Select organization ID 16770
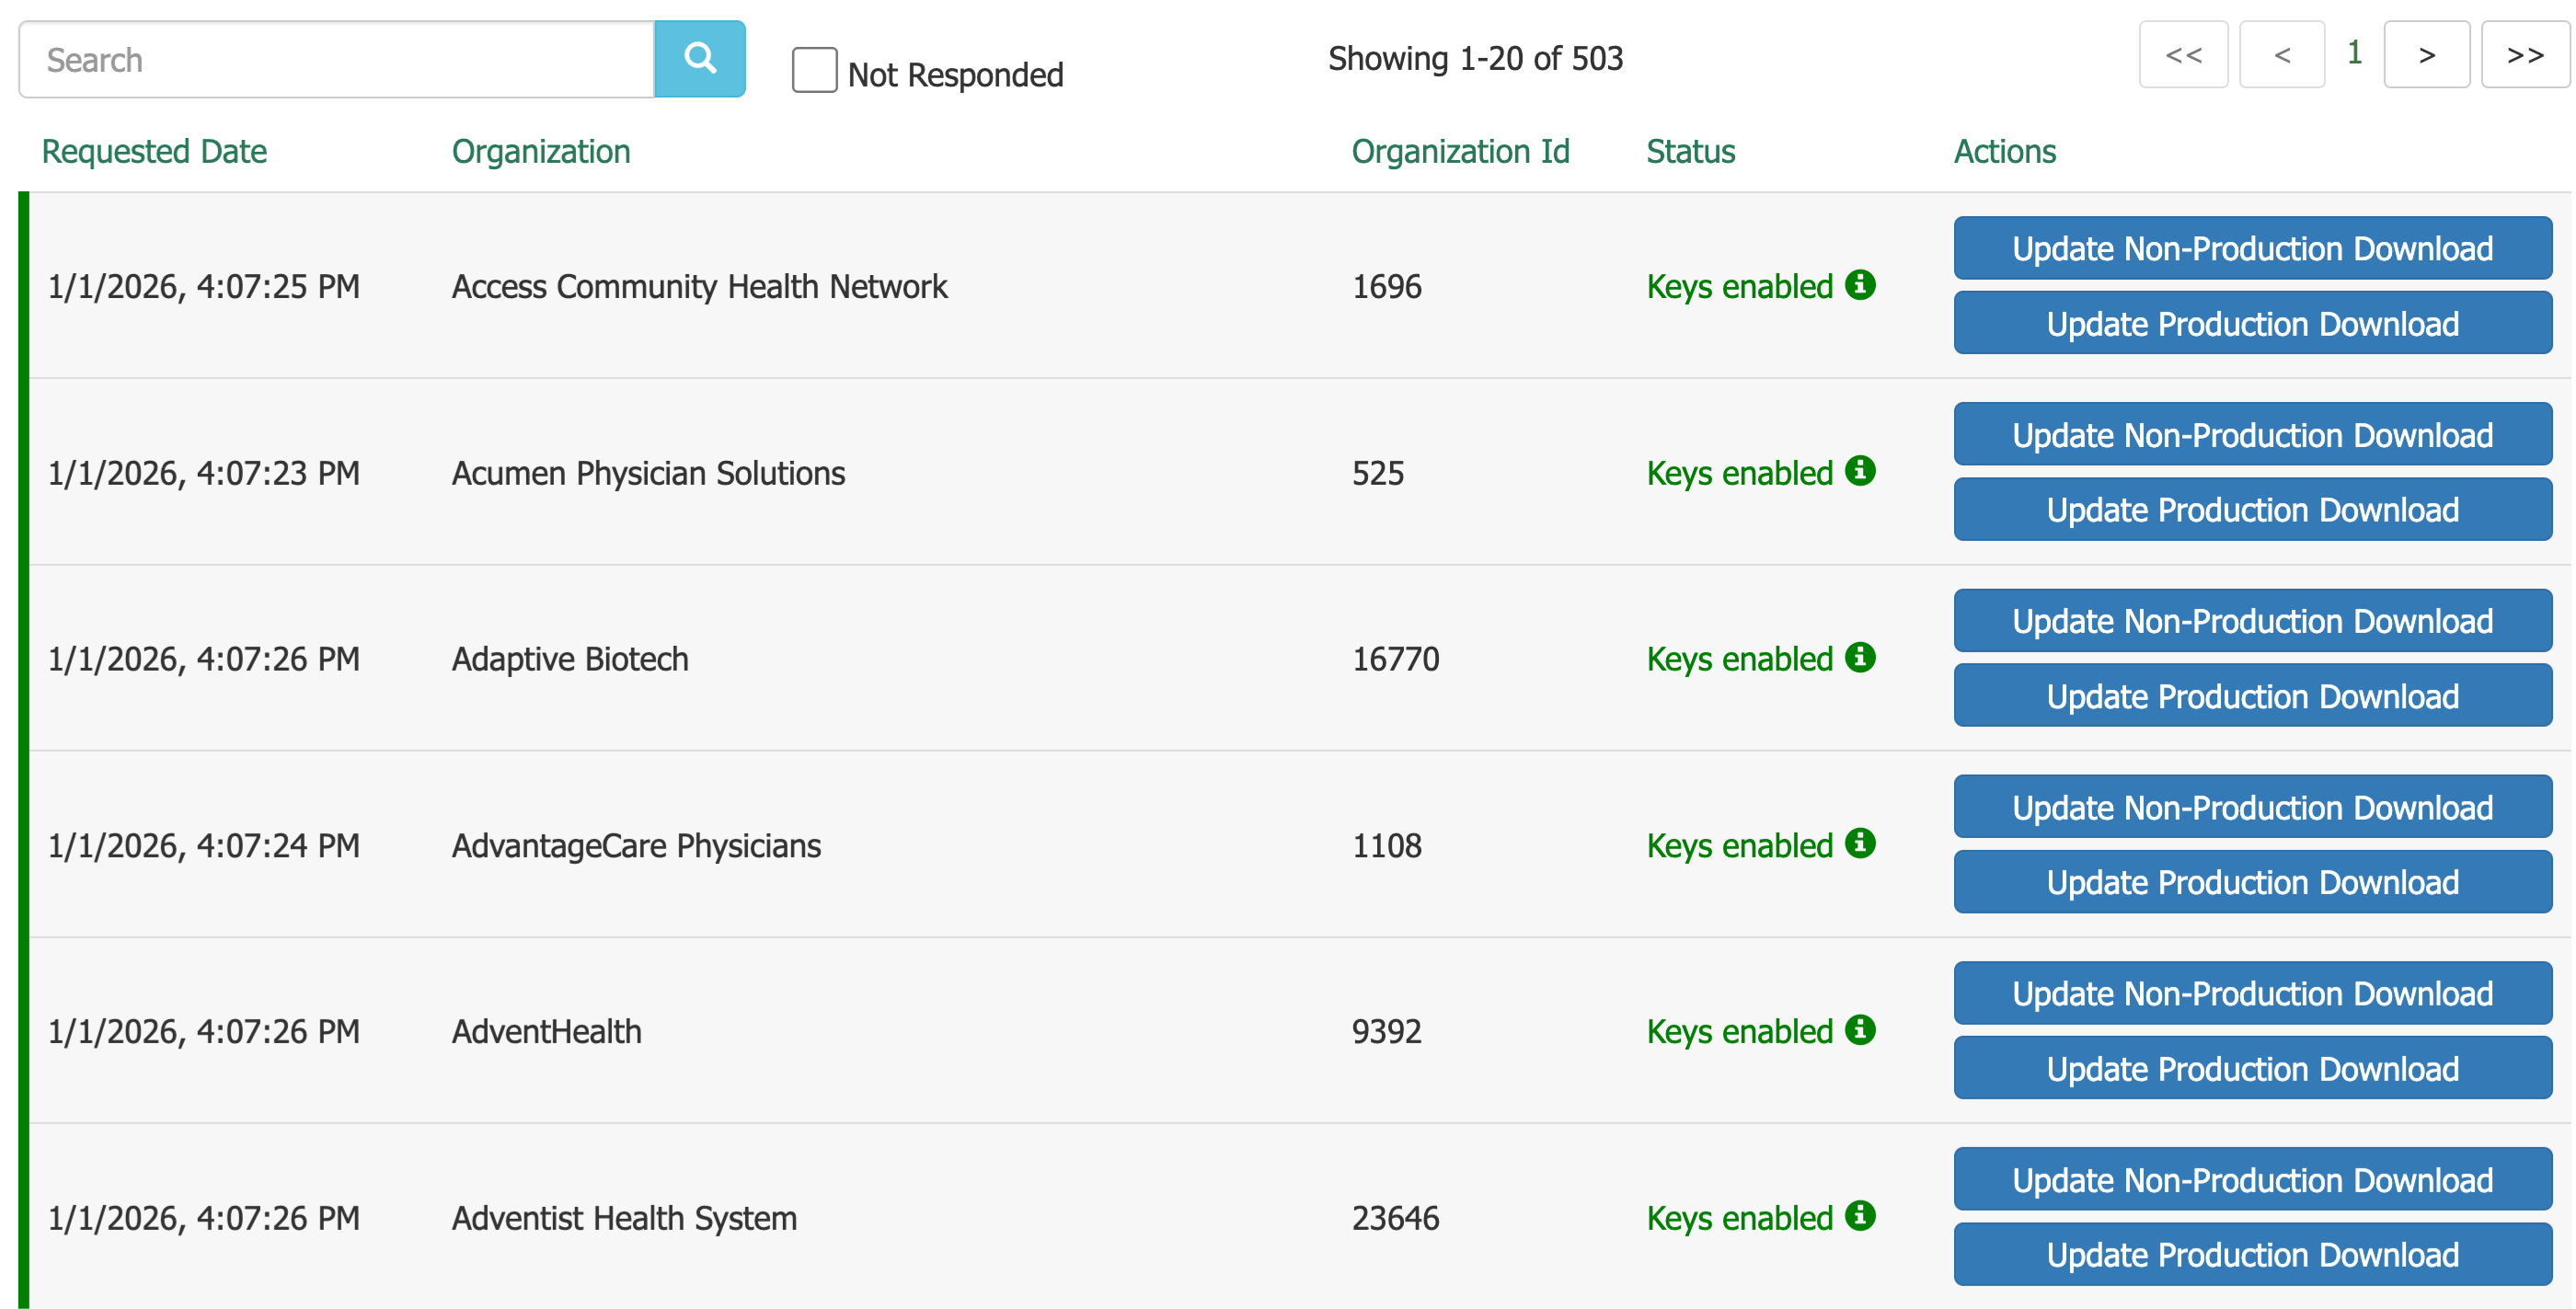The image size is (2576, 1309). [1395, 659]
